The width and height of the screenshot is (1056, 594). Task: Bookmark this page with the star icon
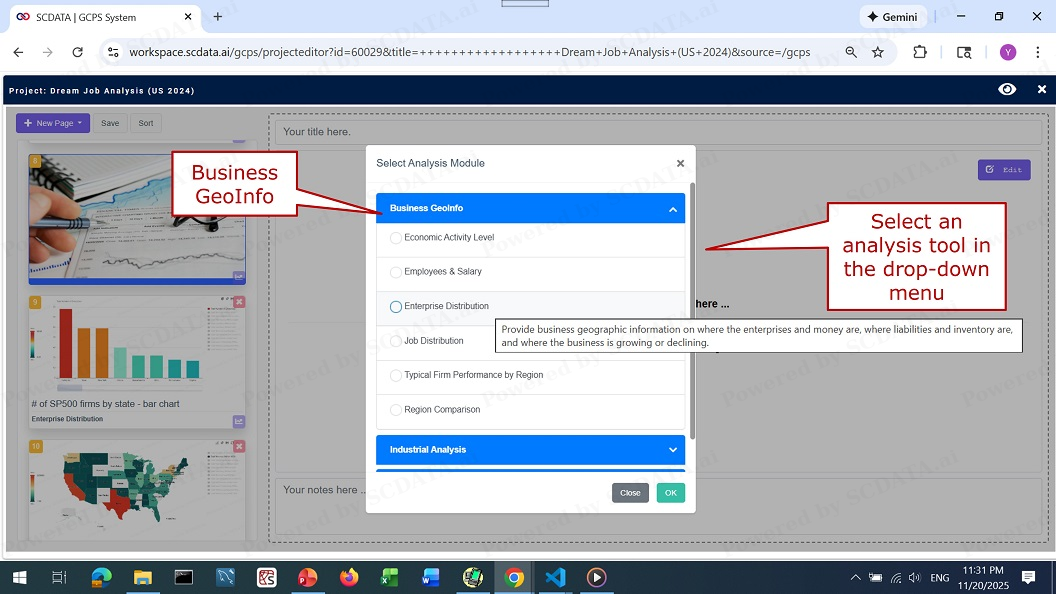coord(877,52)
